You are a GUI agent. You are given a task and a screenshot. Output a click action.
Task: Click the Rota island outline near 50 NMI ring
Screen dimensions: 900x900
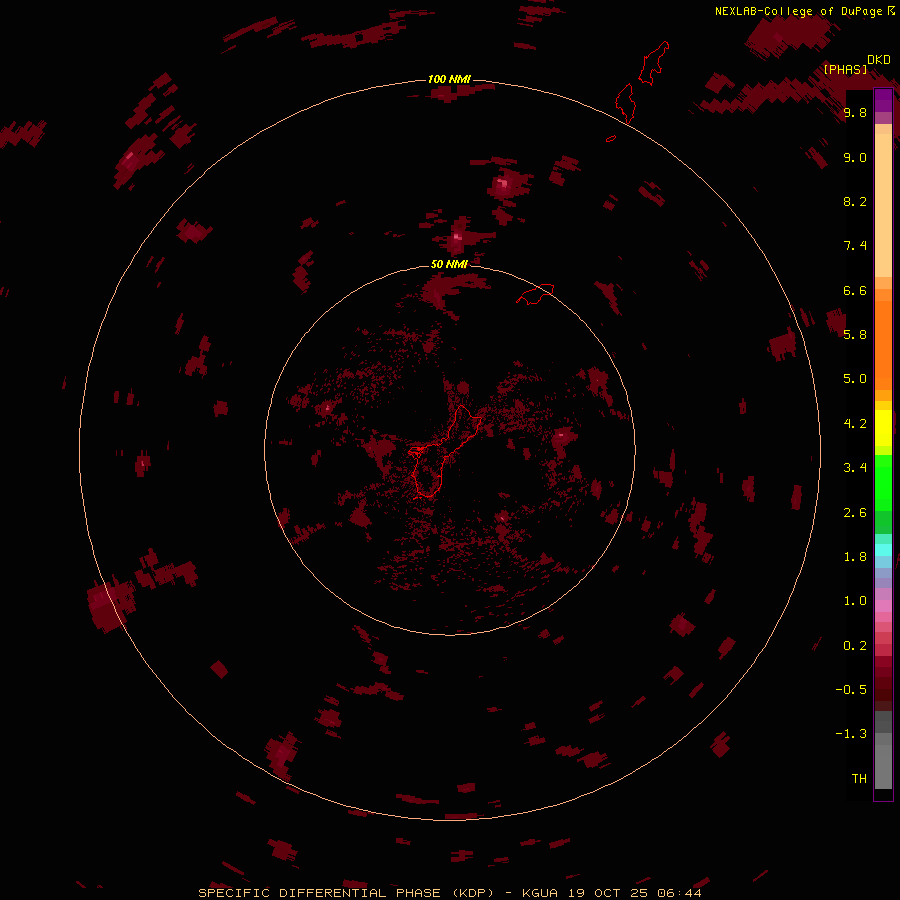coord(535,294)
